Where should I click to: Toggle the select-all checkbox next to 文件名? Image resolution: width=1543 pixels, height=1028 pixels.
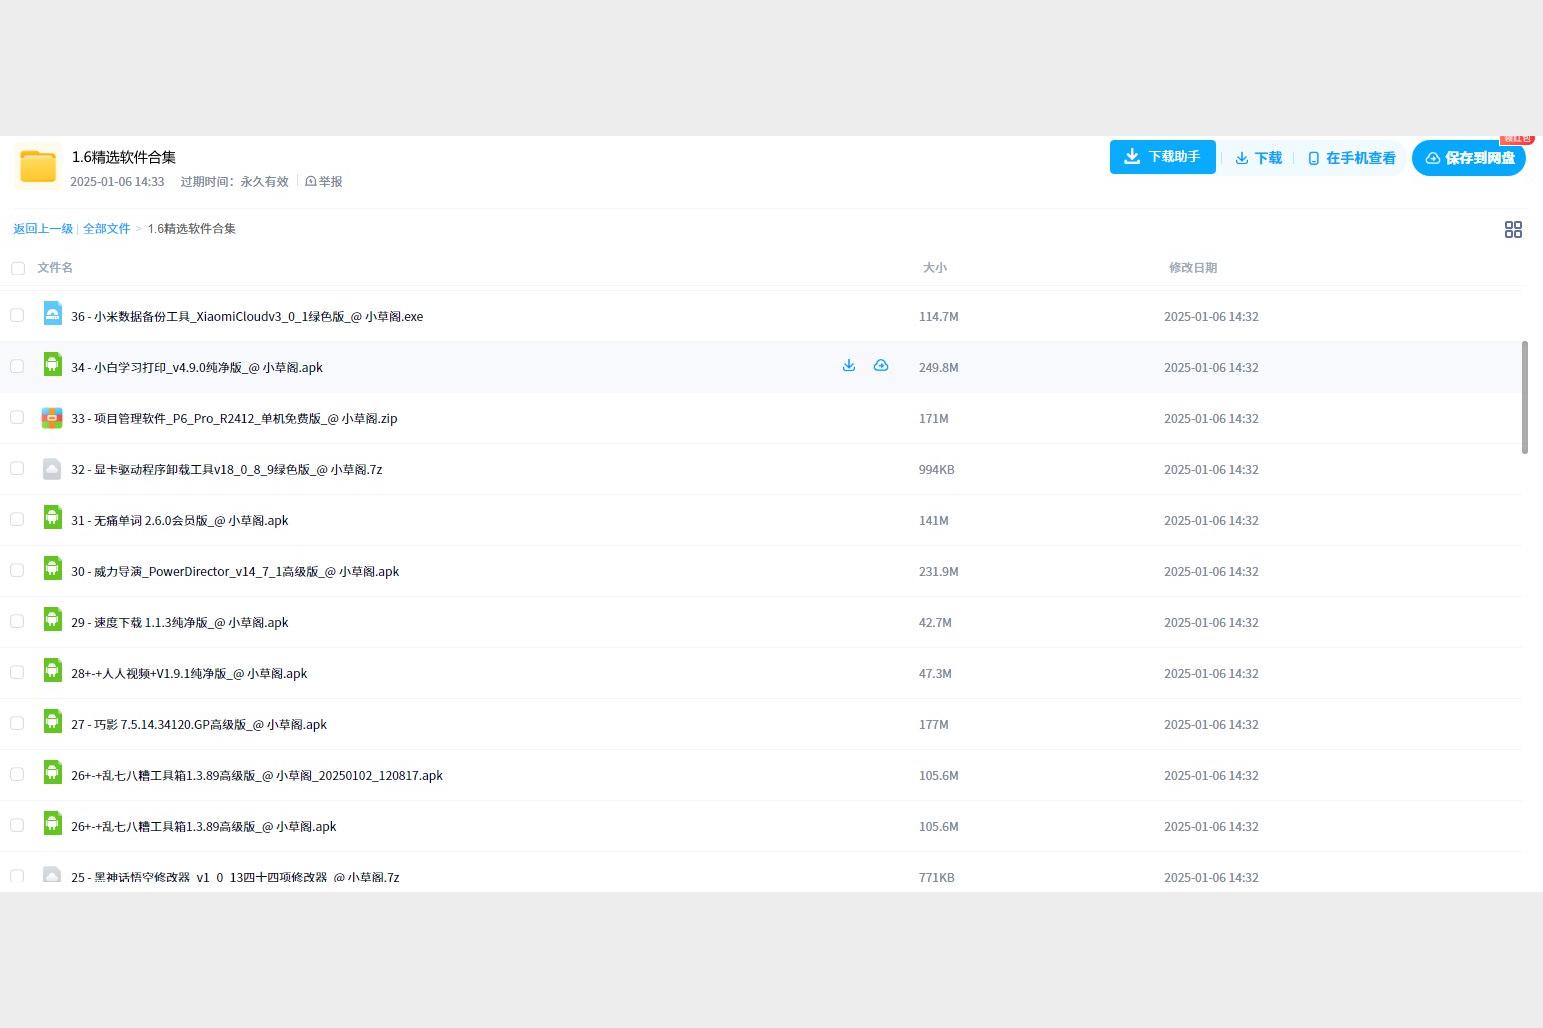click(x=18, y=268)
